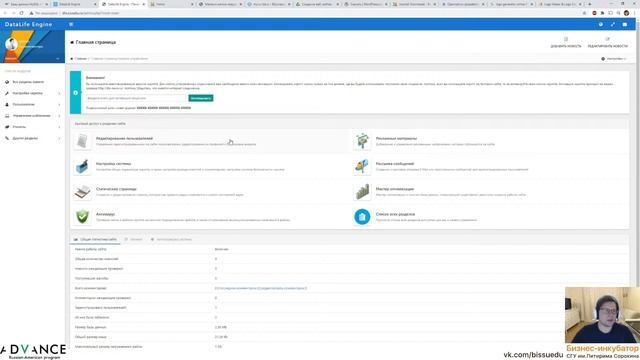Image resolution: width=640 pixels, height=360 pixels.
Task: Open the help icon in blue header
Action: (601, 24)
